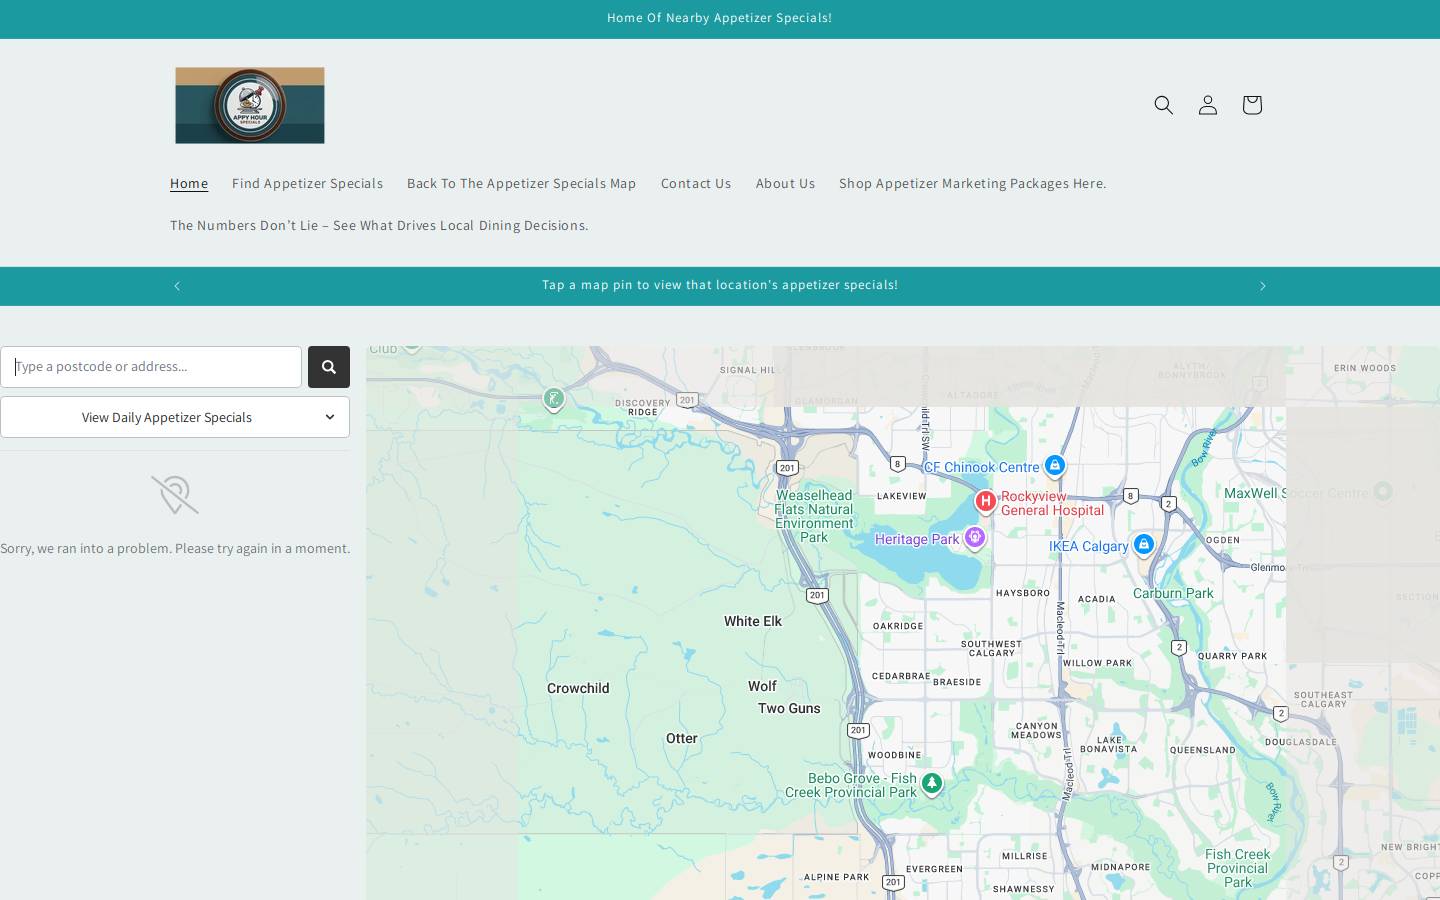Click the Quarry Park neighbourhood label
This screenshot has height=900, width=1440.
tap(1232, 656)
